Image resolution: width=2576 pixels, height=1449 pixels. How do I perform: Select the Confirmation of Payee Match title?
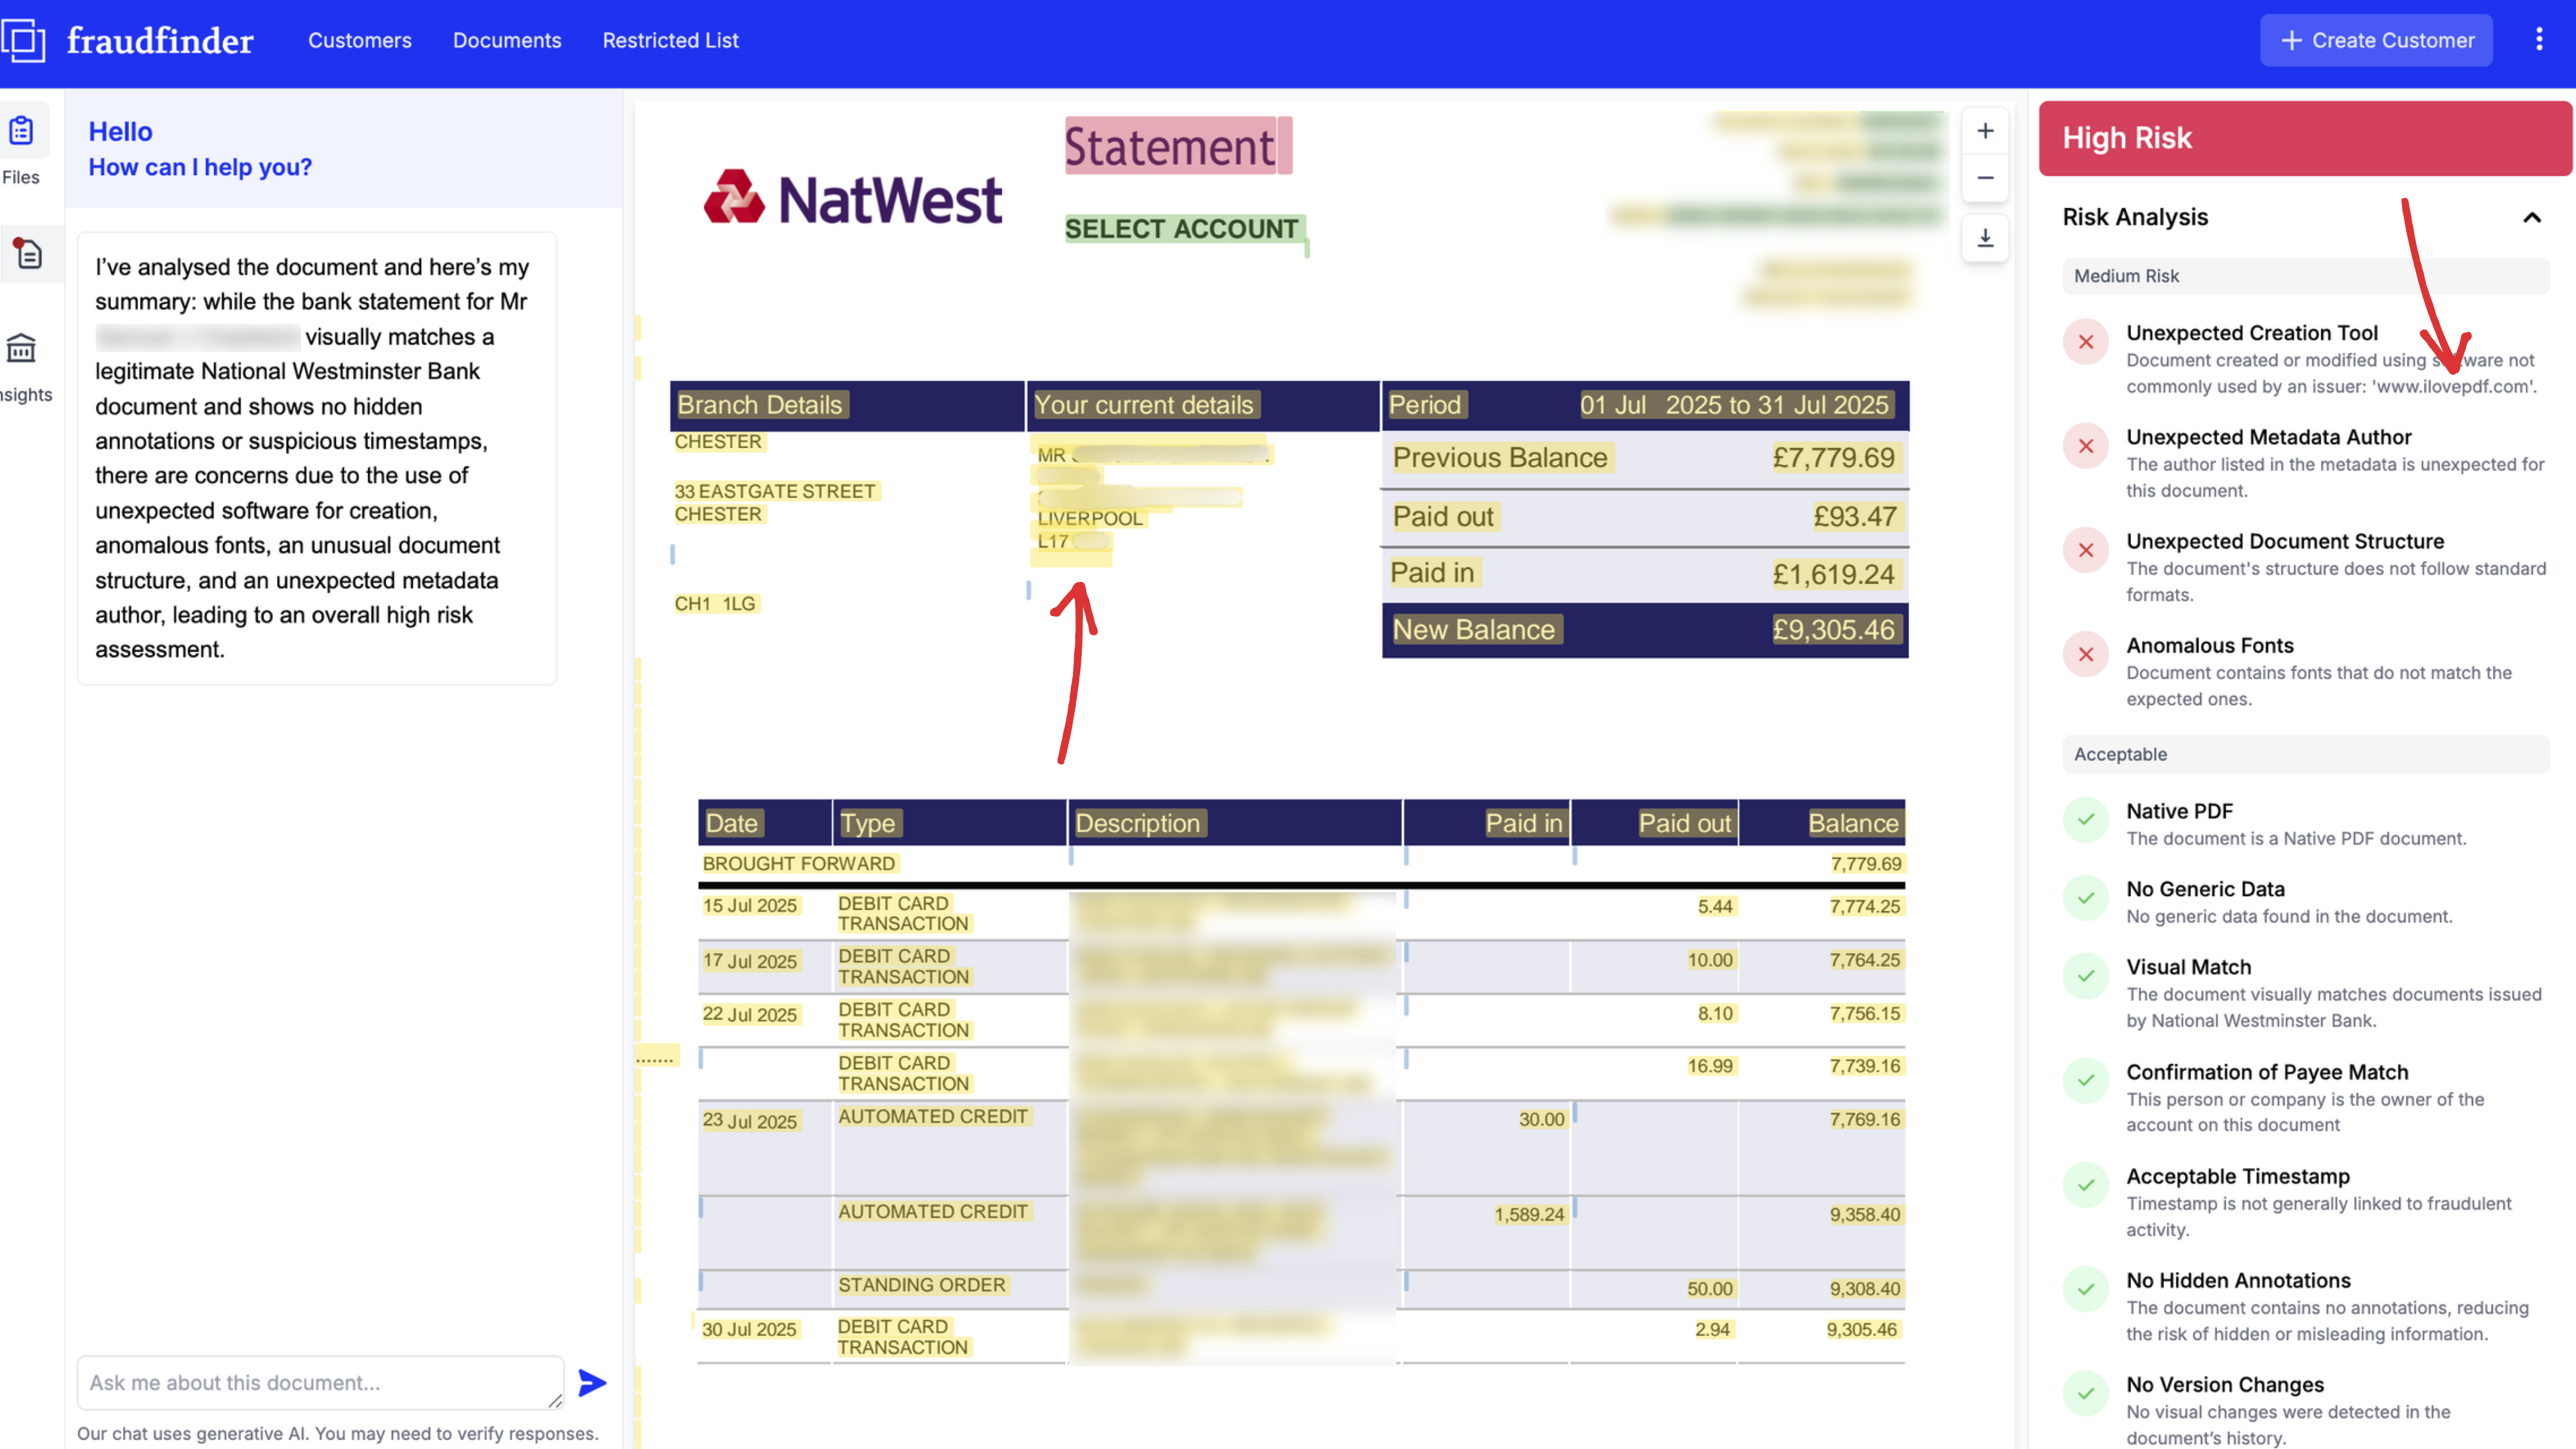pyautogui.click(x=2267, y=1072)
